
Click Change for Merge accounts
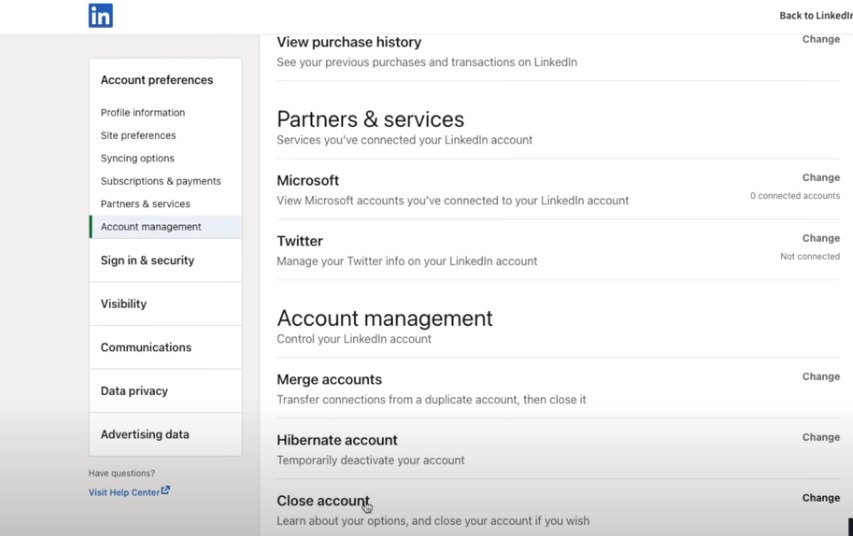(820, 377)
